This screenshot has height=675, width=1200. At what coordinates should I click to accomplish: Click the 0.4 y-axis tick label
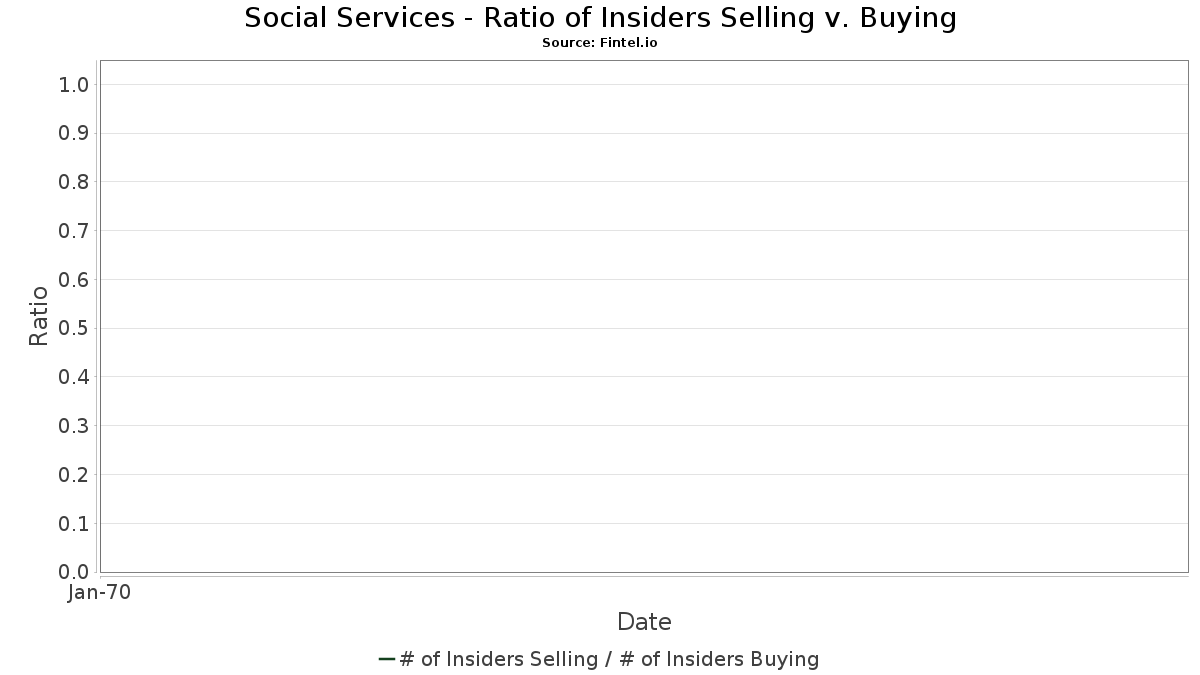75,377
